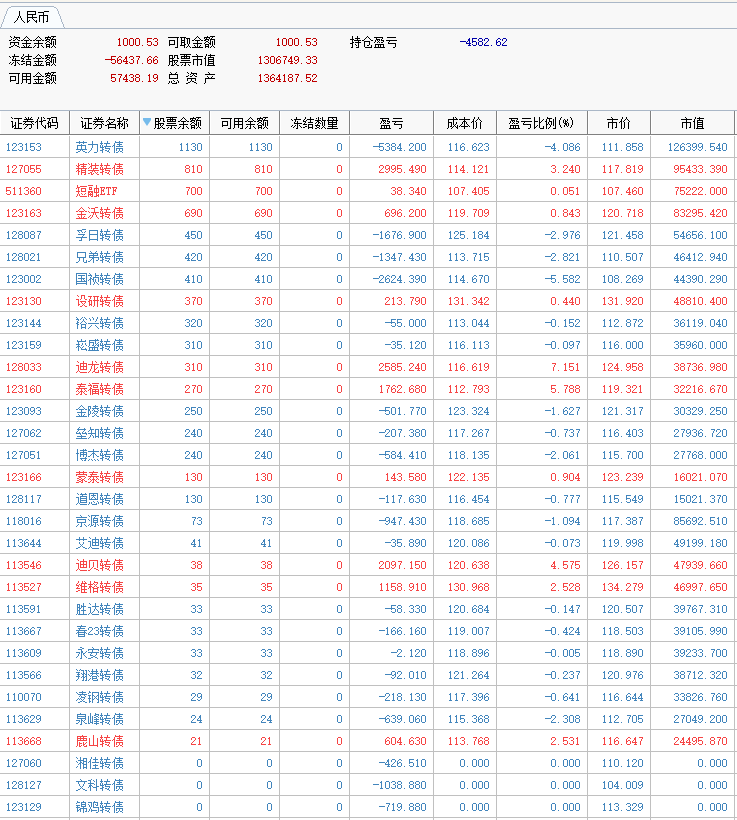Click the 盈亏比例(%) column header

click(x=541, y=123)
